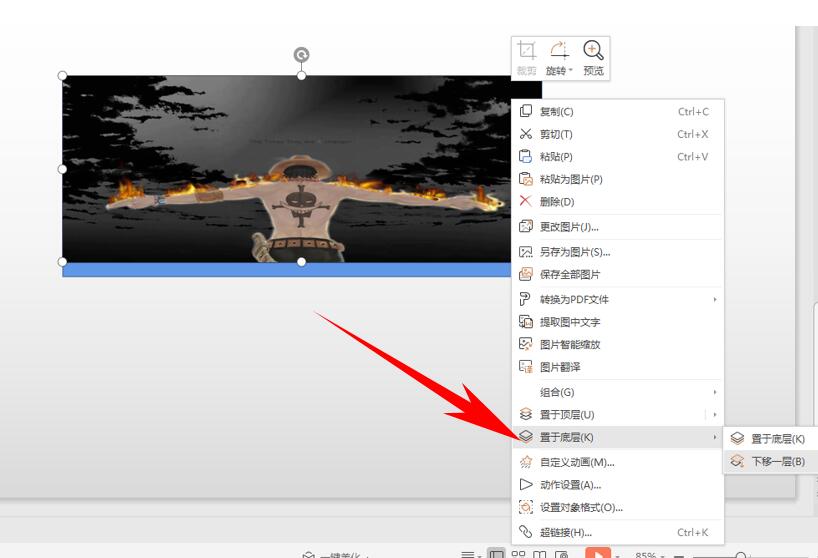Choose 粘贴为图片(P) paste-as-picture option

click(617, 179)
